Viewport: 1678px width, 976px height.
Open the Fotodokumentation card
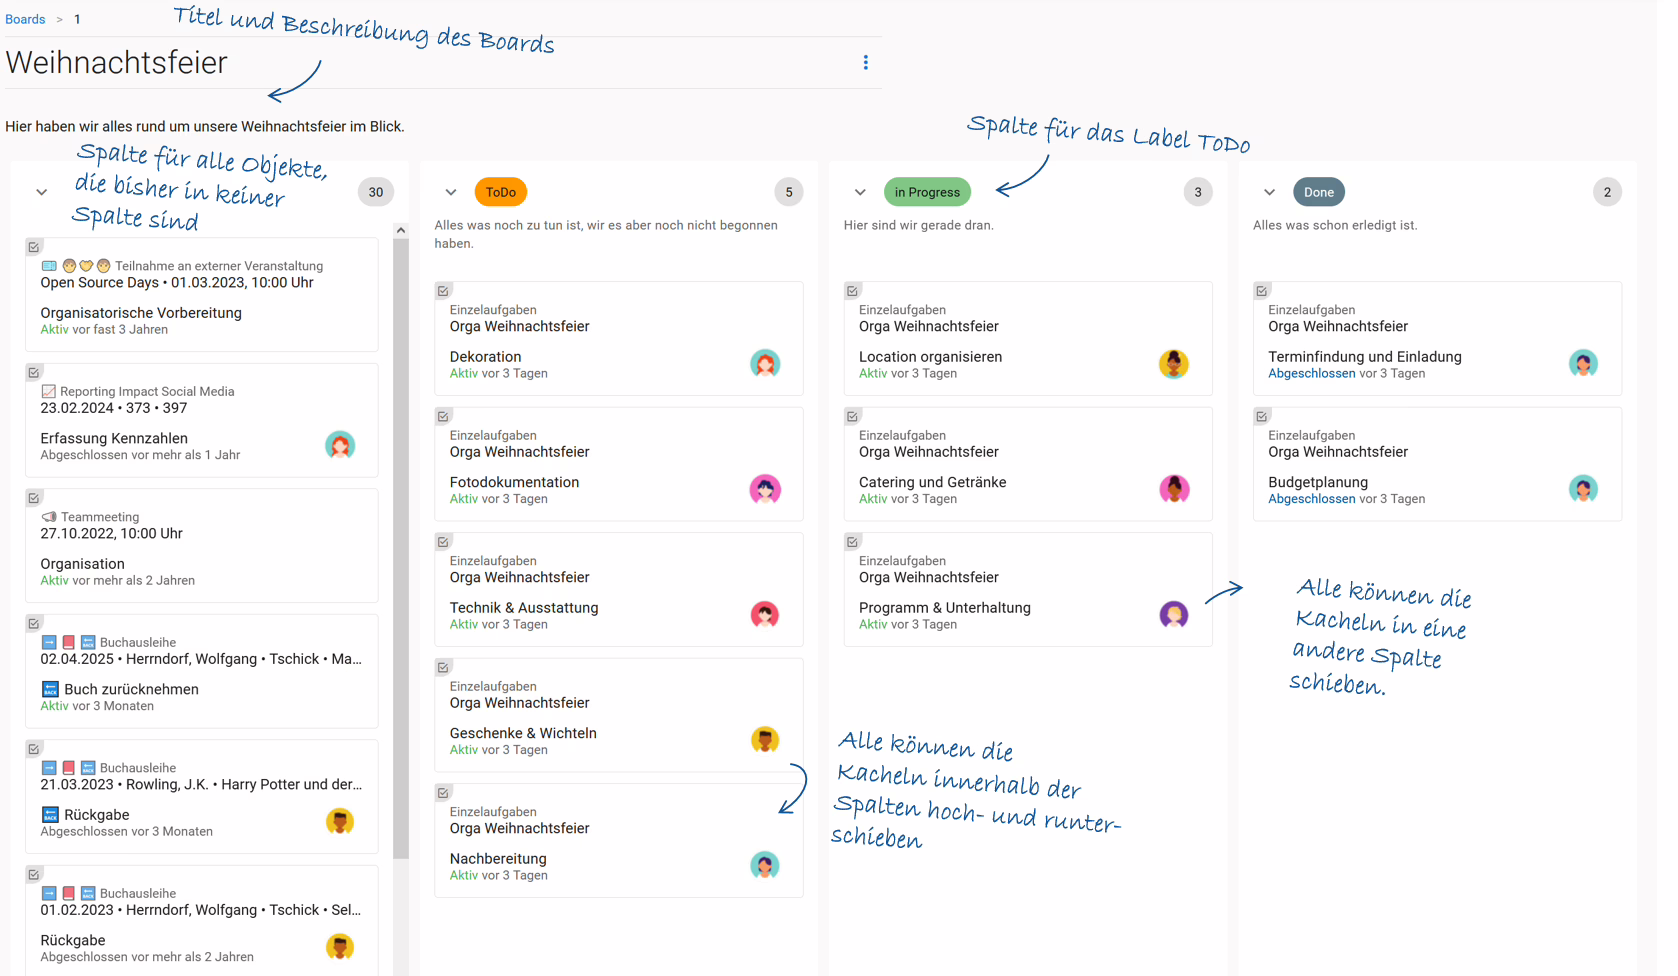[x=619, y=464]
